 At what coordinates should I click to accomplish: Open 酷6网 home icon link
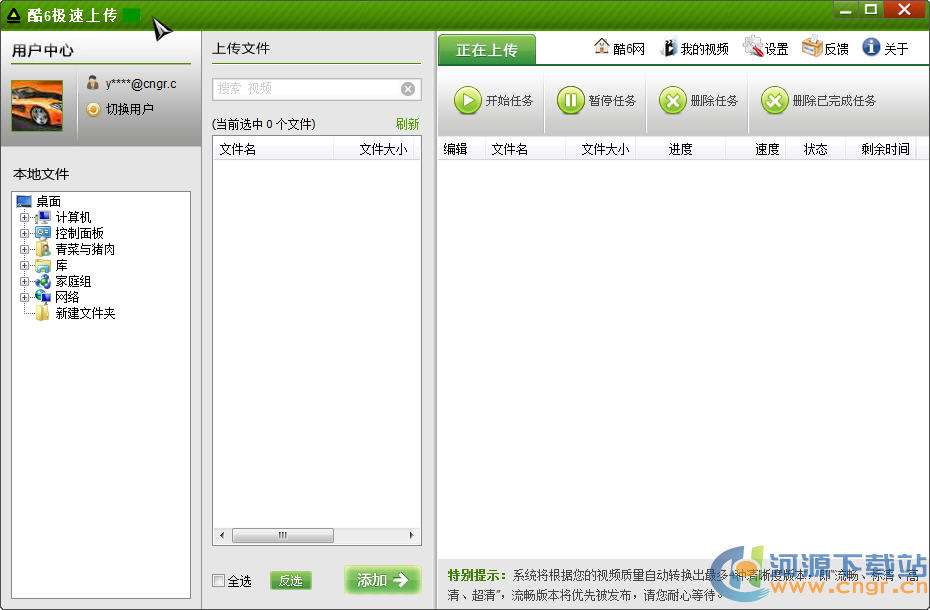click(x=602, y=47)
